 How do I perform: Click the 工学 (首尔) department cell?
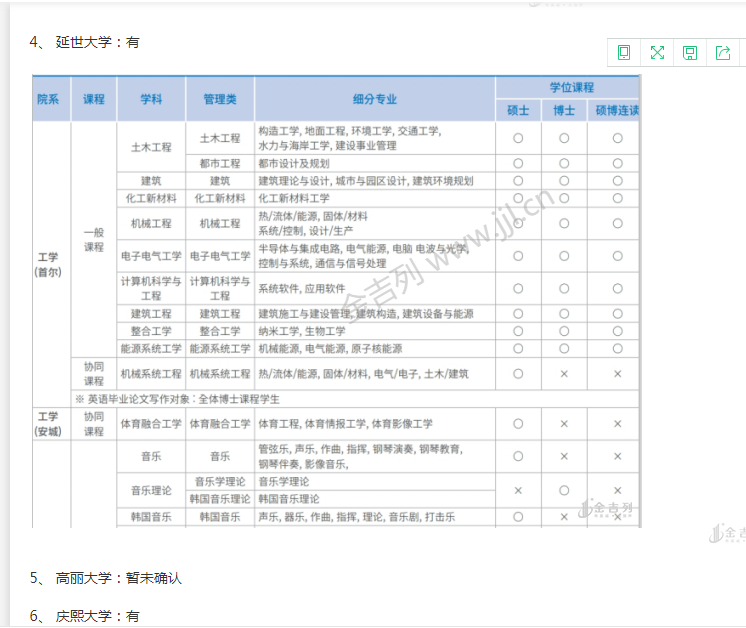(48, 264)
